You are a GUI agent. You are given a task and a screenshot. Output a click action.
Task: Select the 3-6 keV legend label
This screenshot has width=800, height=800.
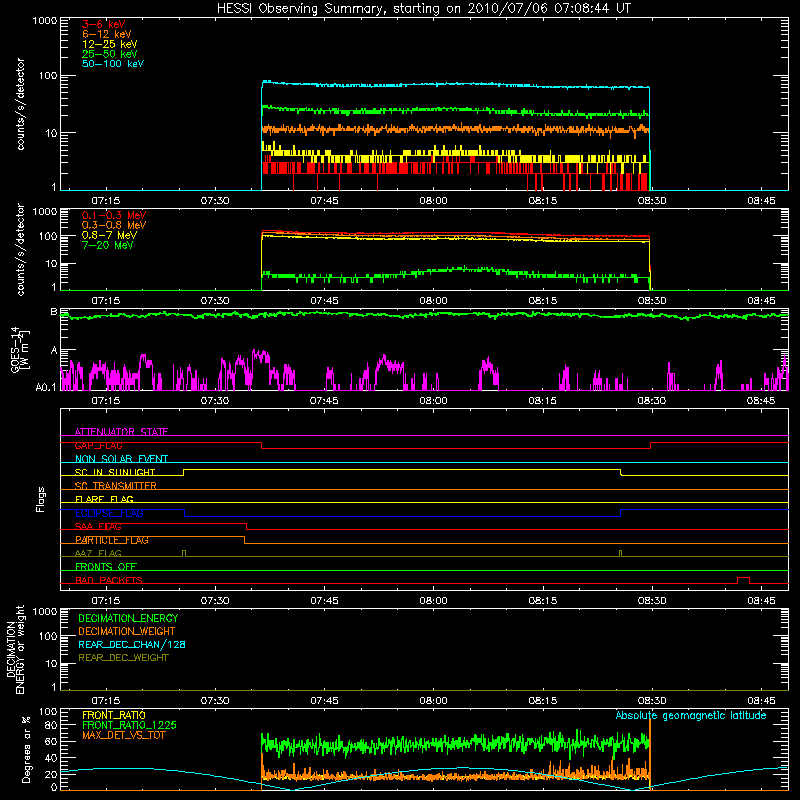[x=104, y=24]
